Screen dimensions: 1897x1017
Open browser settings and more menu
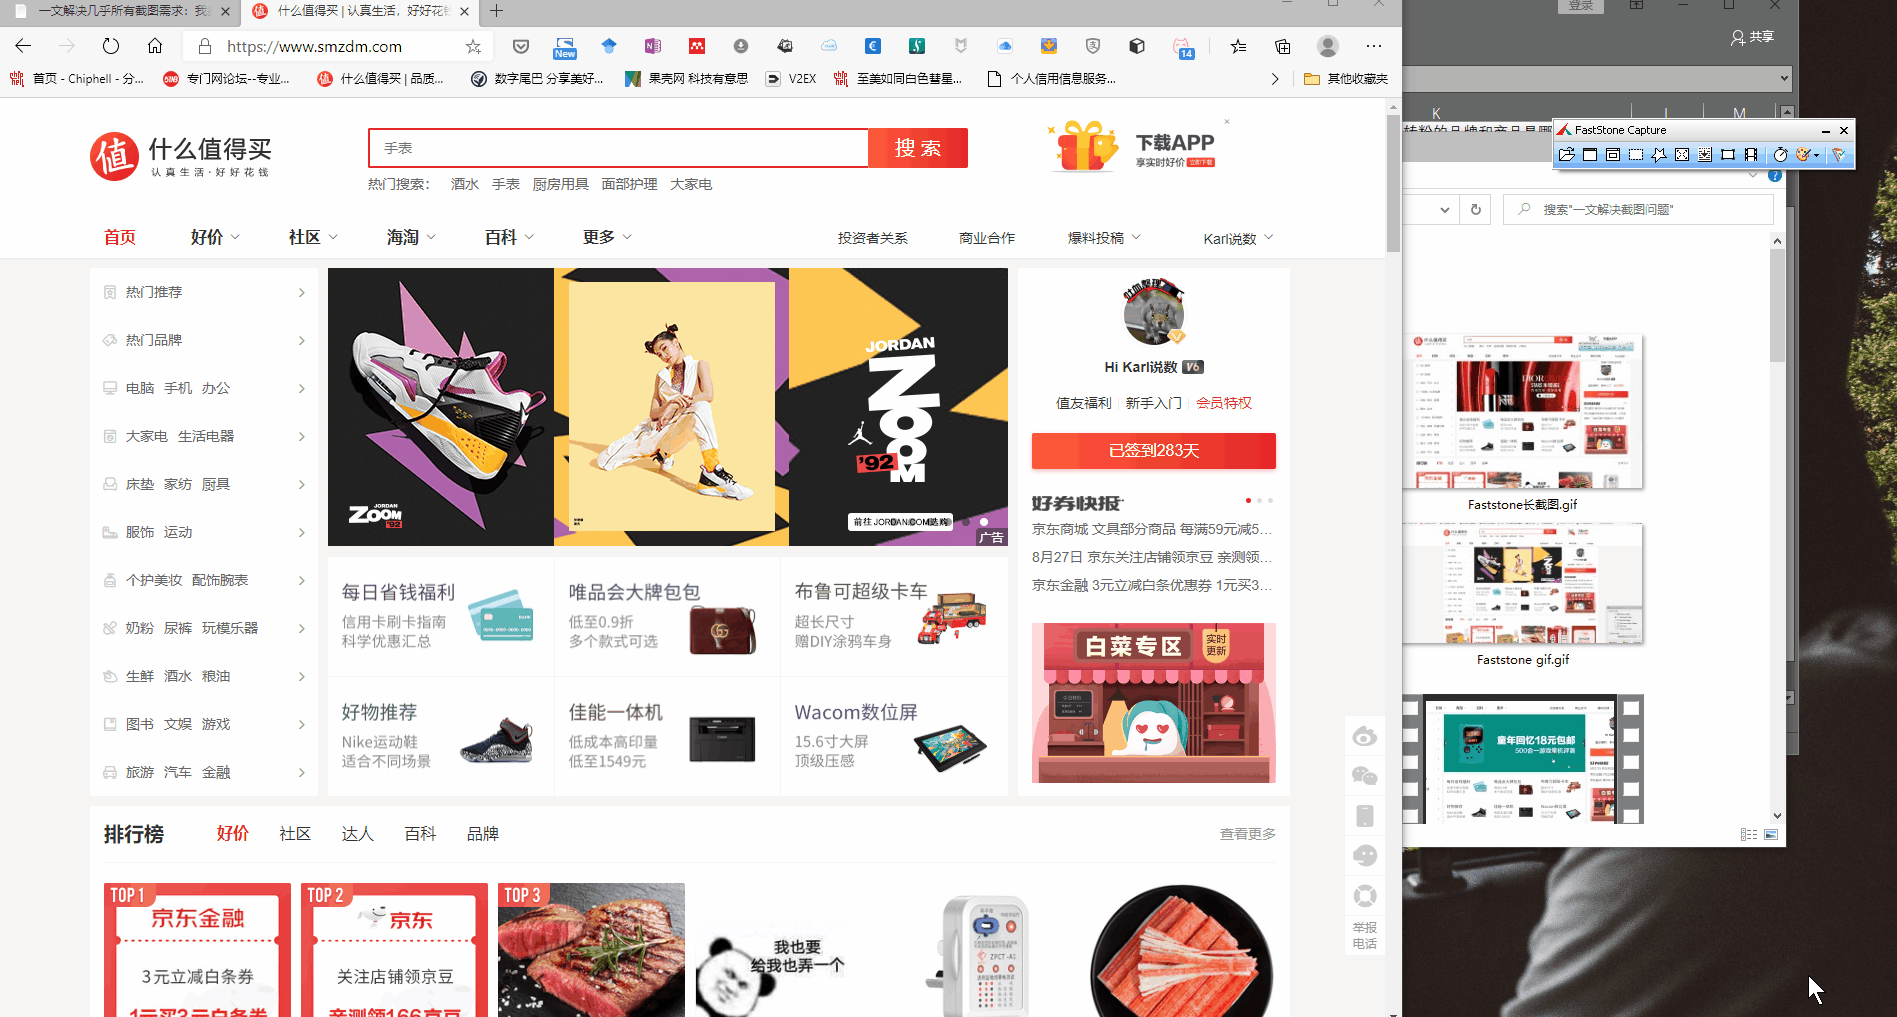[1374, 46]
